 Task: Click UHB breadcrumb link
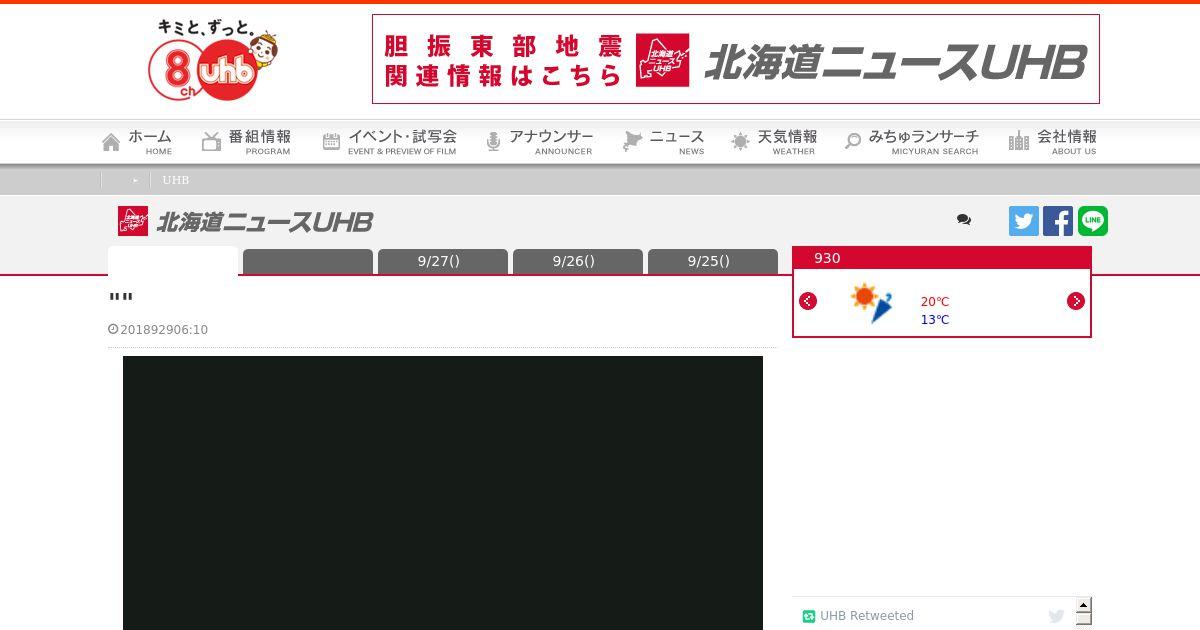(175, 180)
